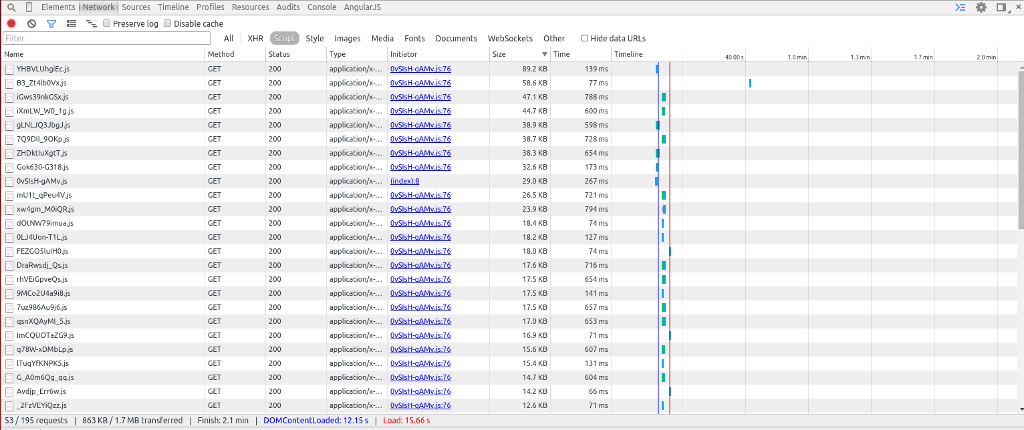Screen dimensions: 1024x430
Task: Filter requests by Documents
Action: point(456,39)
